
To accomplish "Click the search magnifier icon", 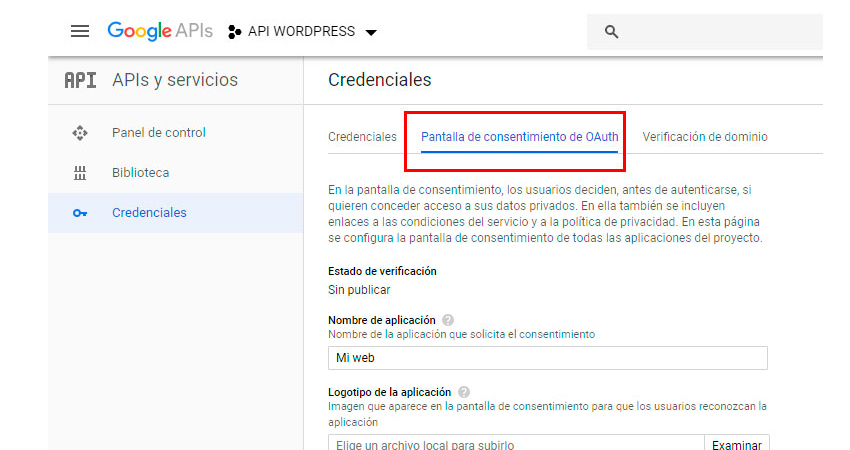I will (611, 32).
